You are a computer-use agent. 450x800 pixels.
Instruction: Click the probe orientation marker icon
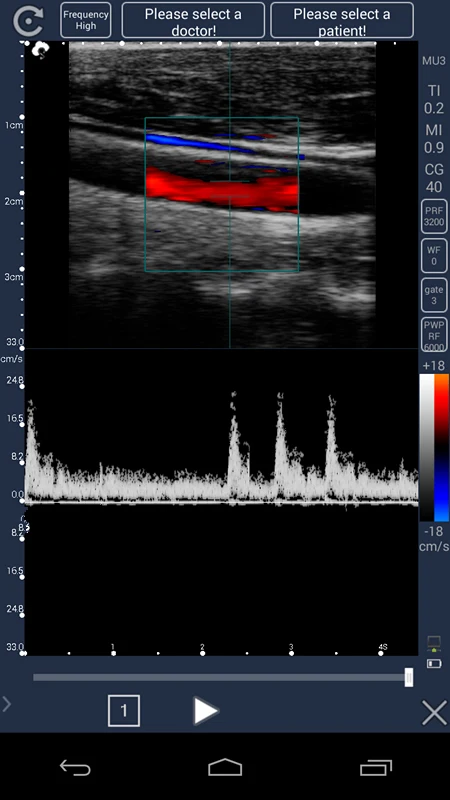point(41,50)
